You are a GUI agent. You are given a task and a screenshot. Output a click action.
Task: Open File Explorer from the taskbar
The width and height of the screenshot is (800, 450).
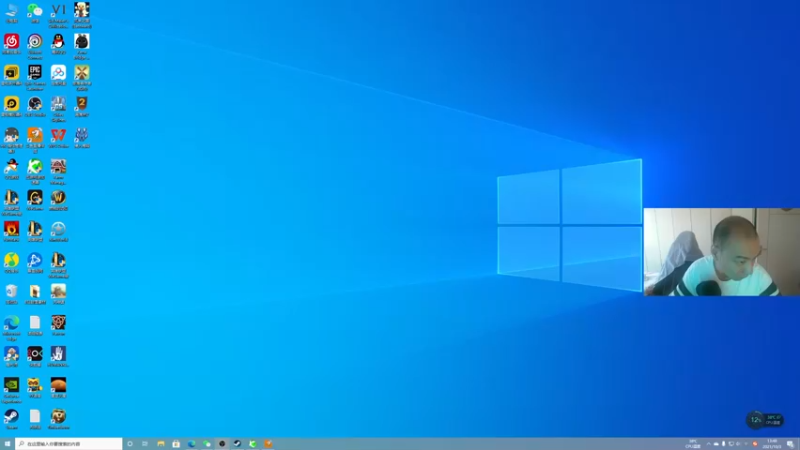click(161, 444)
